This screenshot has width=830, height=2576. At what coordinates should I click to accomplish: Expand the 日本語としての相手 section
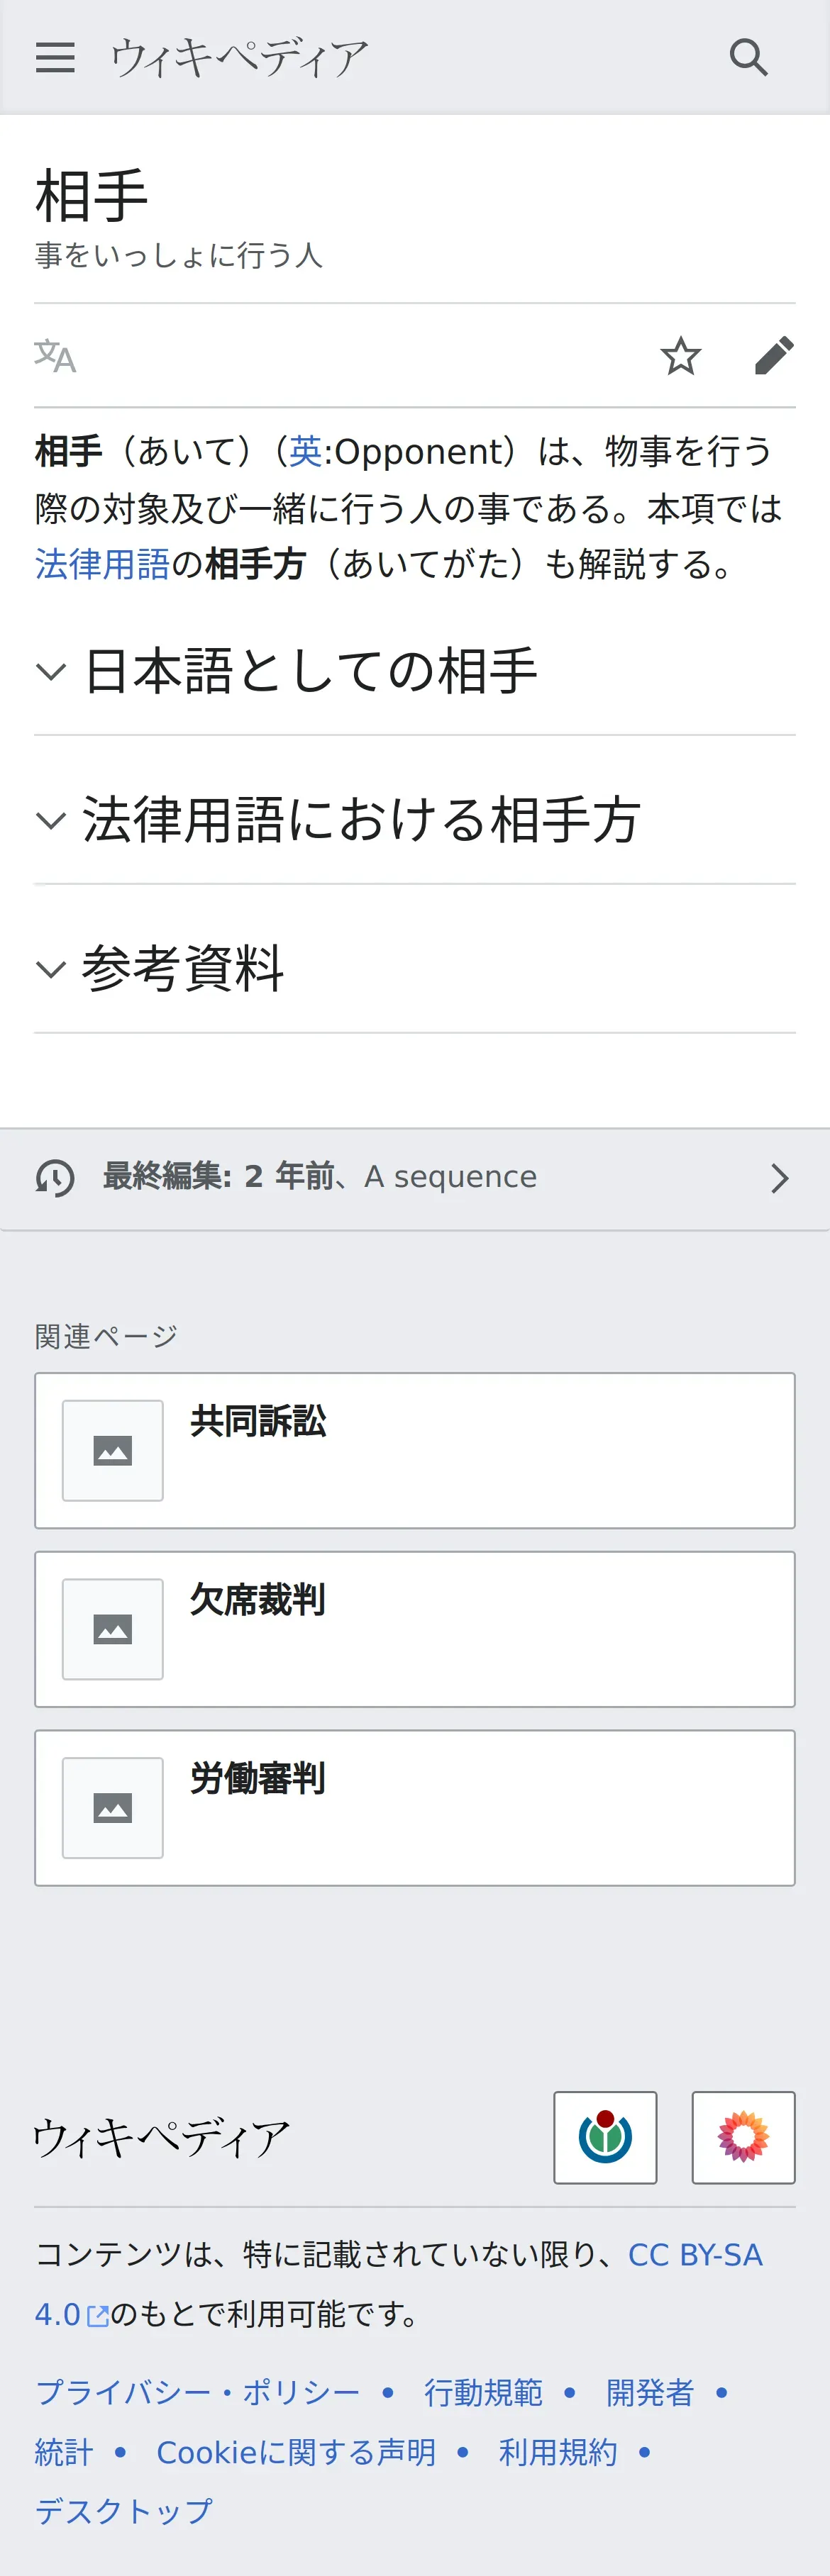point(415,671)
